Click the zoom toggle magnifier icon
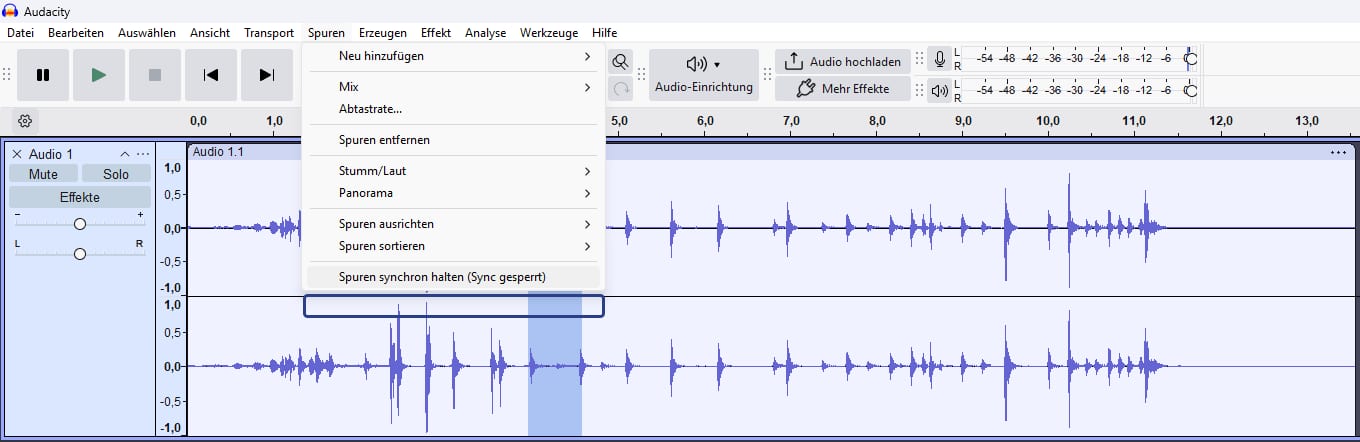This screenshot has height=442, width=1360. (x=621, y=61)
